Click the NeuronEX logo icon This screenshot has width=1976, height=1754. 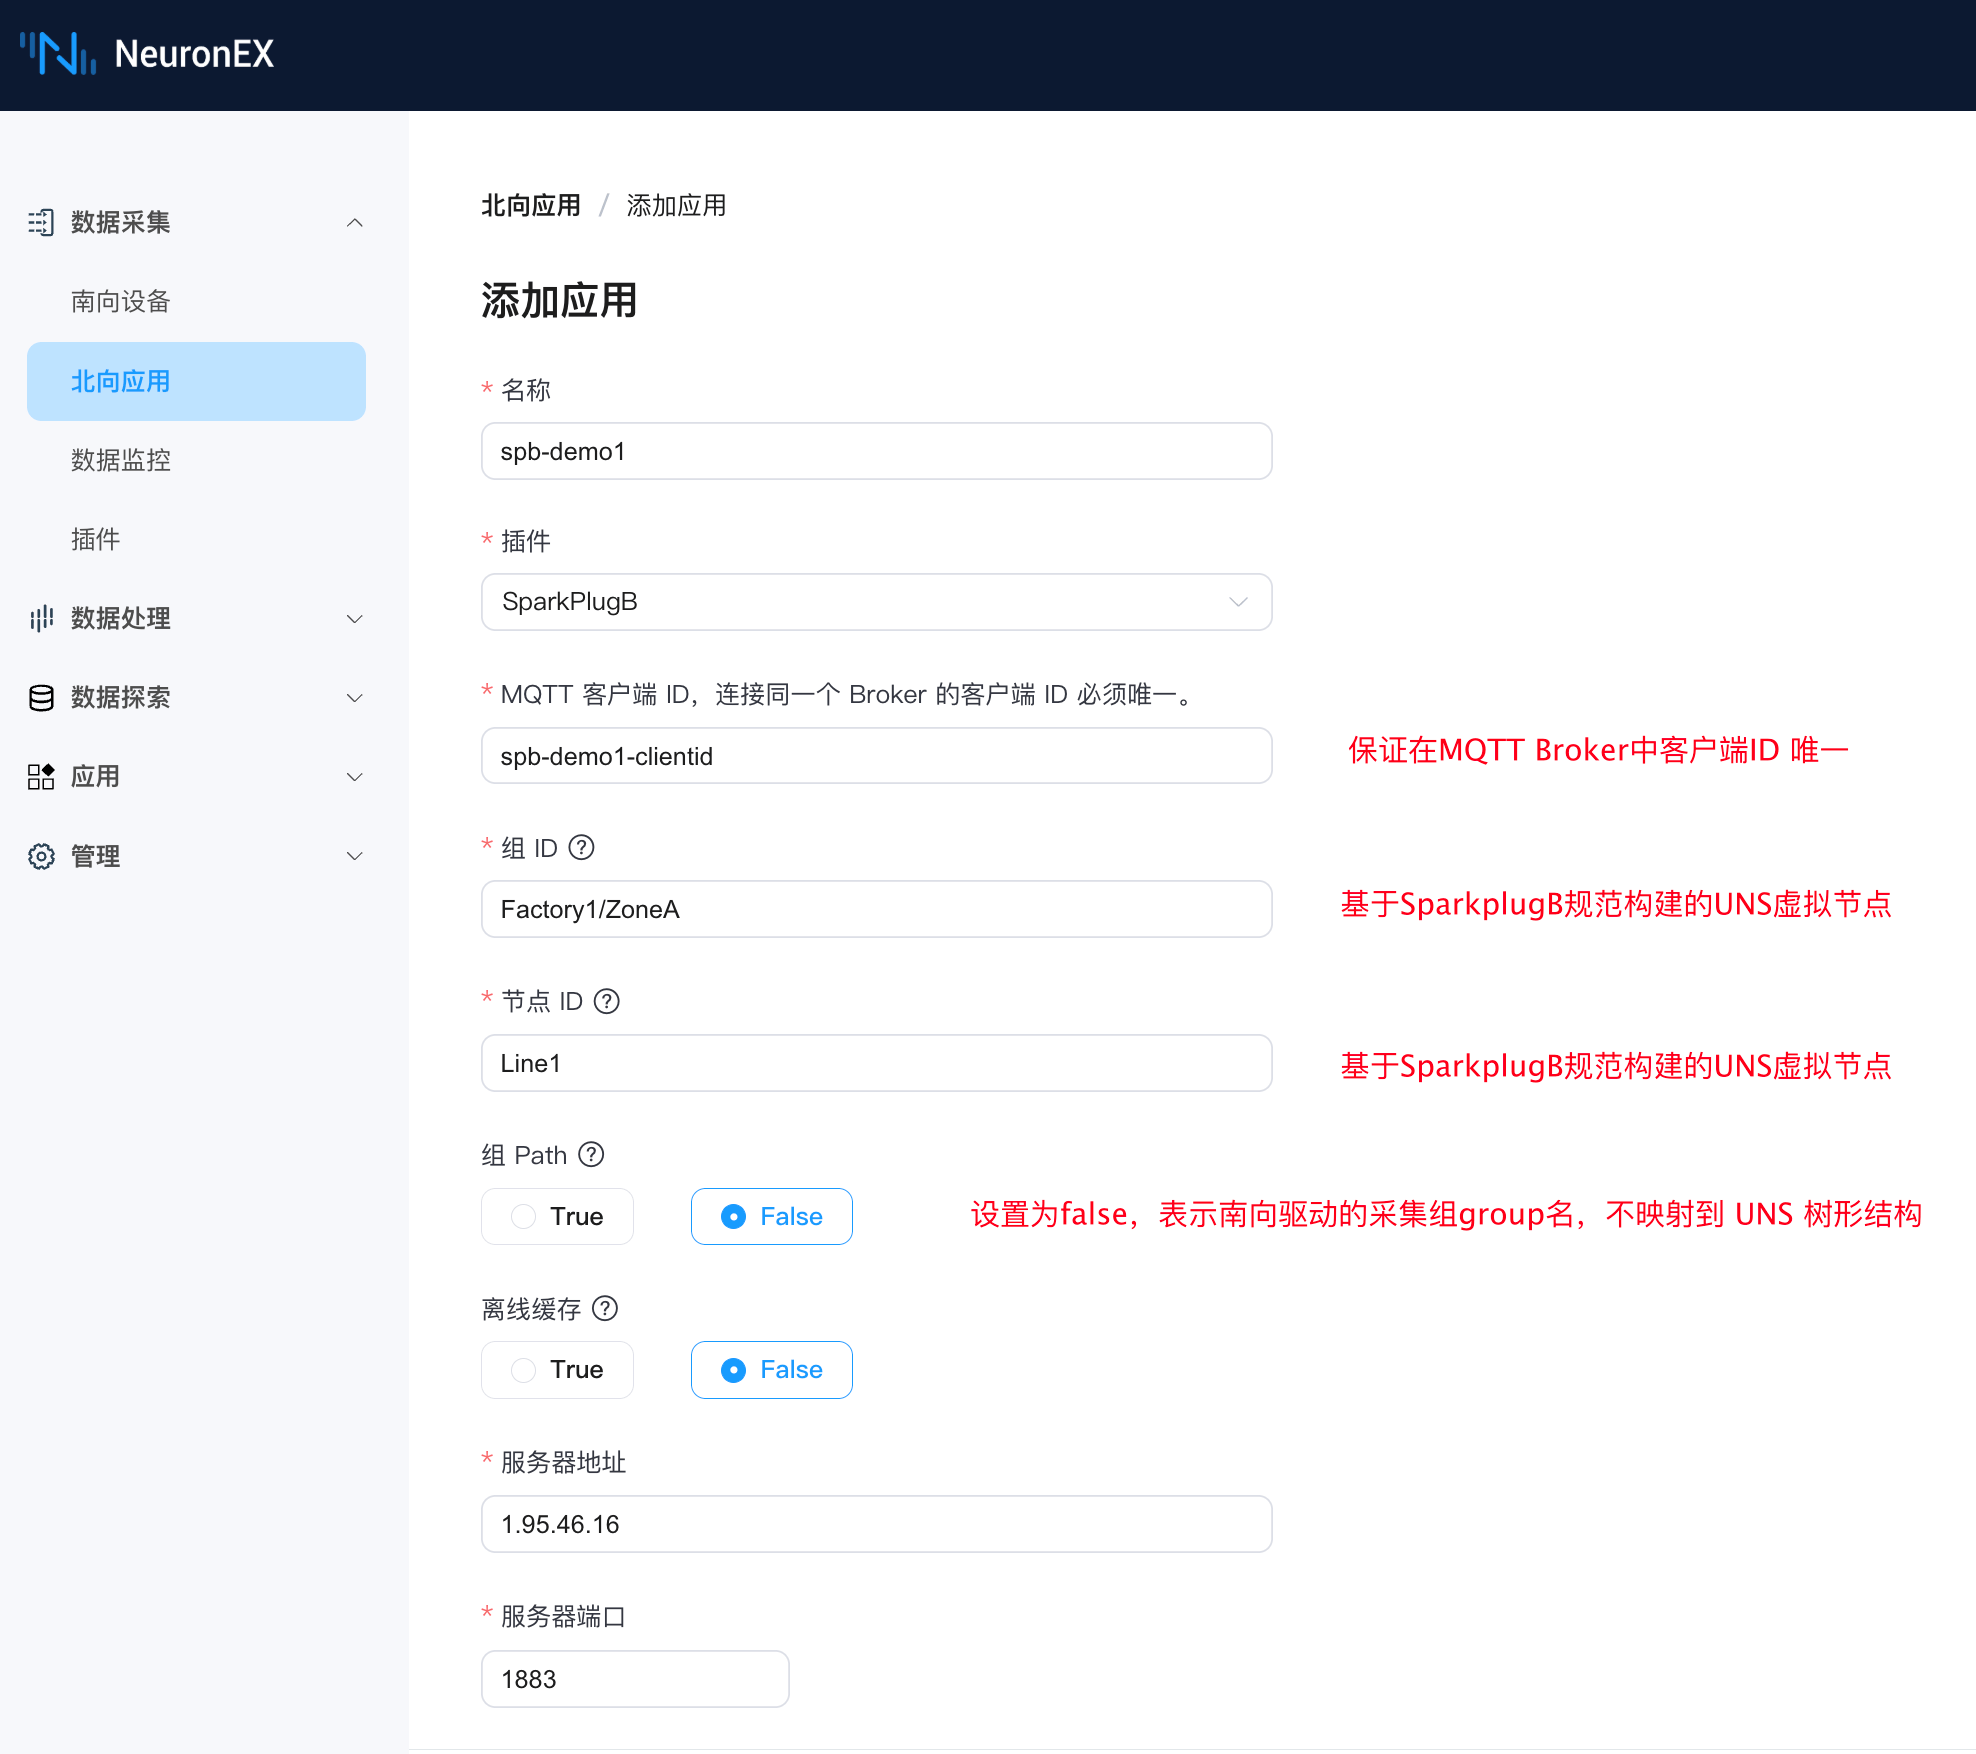pos(58,54)
